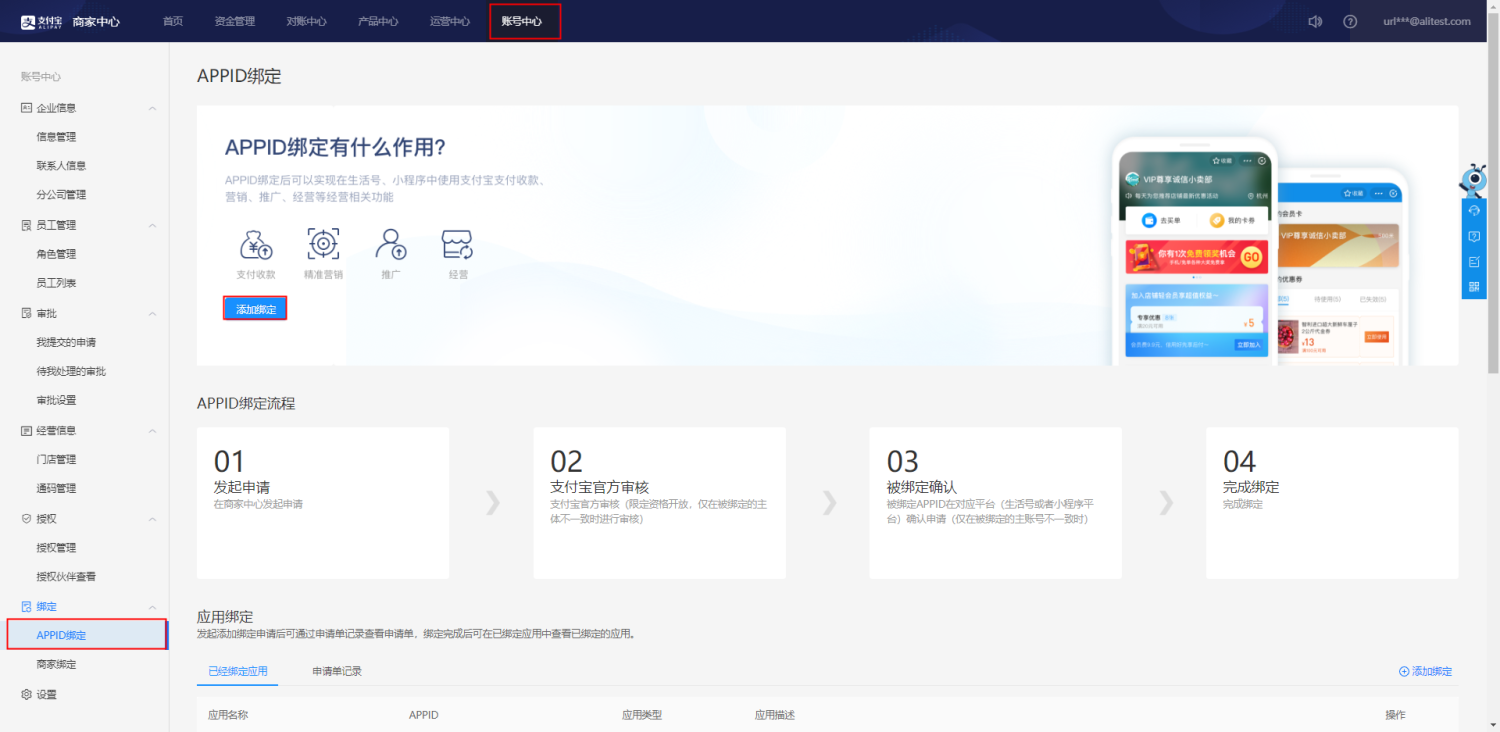Open the help question mark icon

coord(1350,21)
